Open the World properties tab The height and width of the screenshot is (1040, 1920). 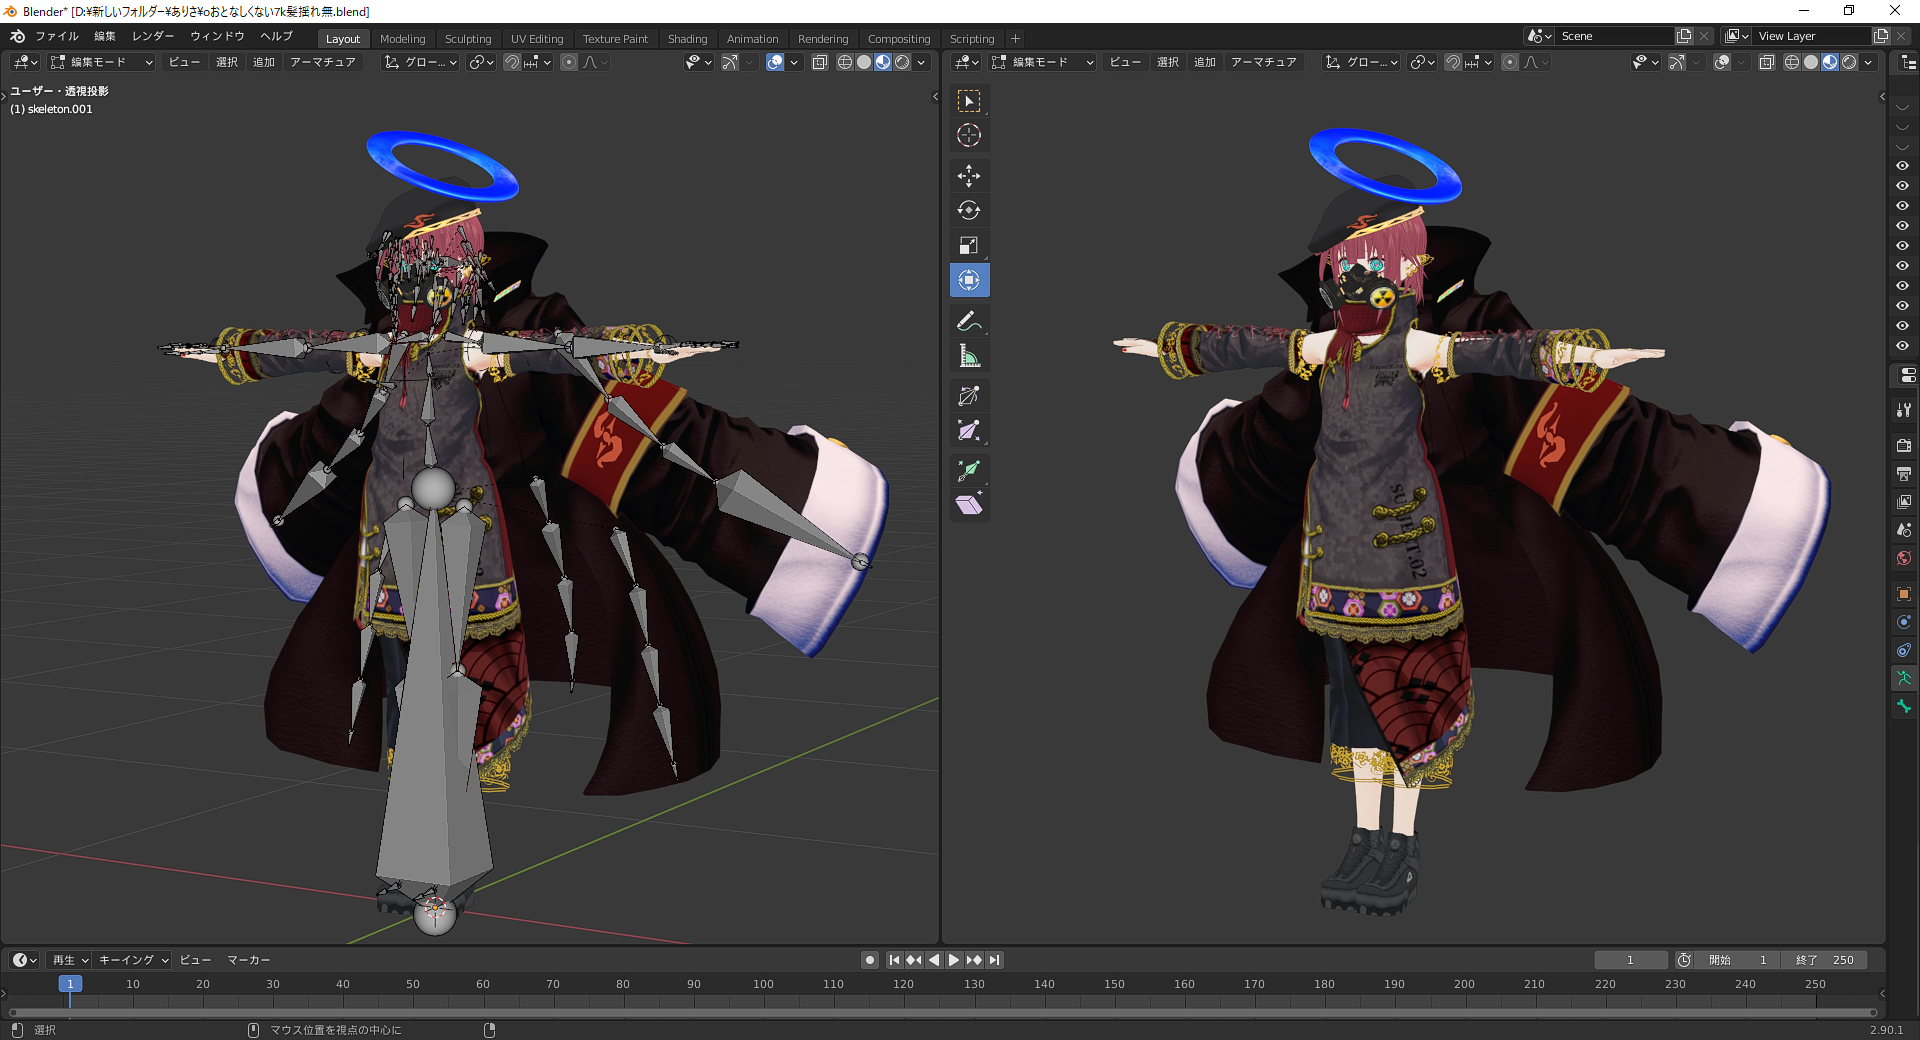pyautogui.click(x=1904, y=558)
